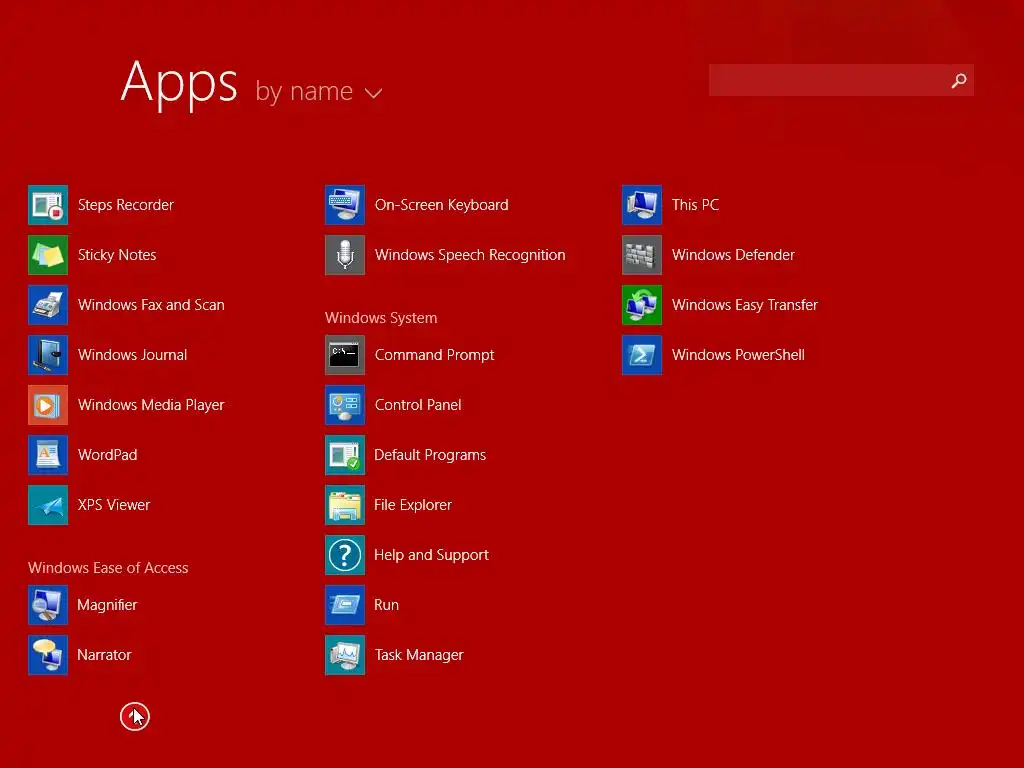Viewport: 1024px width, 768px height.
Task: Open Windows Speech Recognition microphone icon
Action: pyautogui.click(x=345, y=255)
